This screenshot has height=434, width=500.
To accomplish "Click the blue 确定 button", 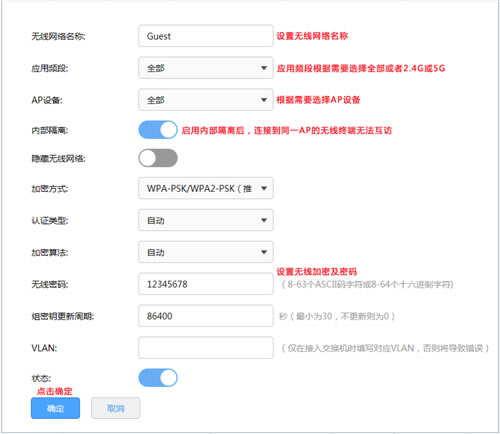I will (x=55, y=408).
